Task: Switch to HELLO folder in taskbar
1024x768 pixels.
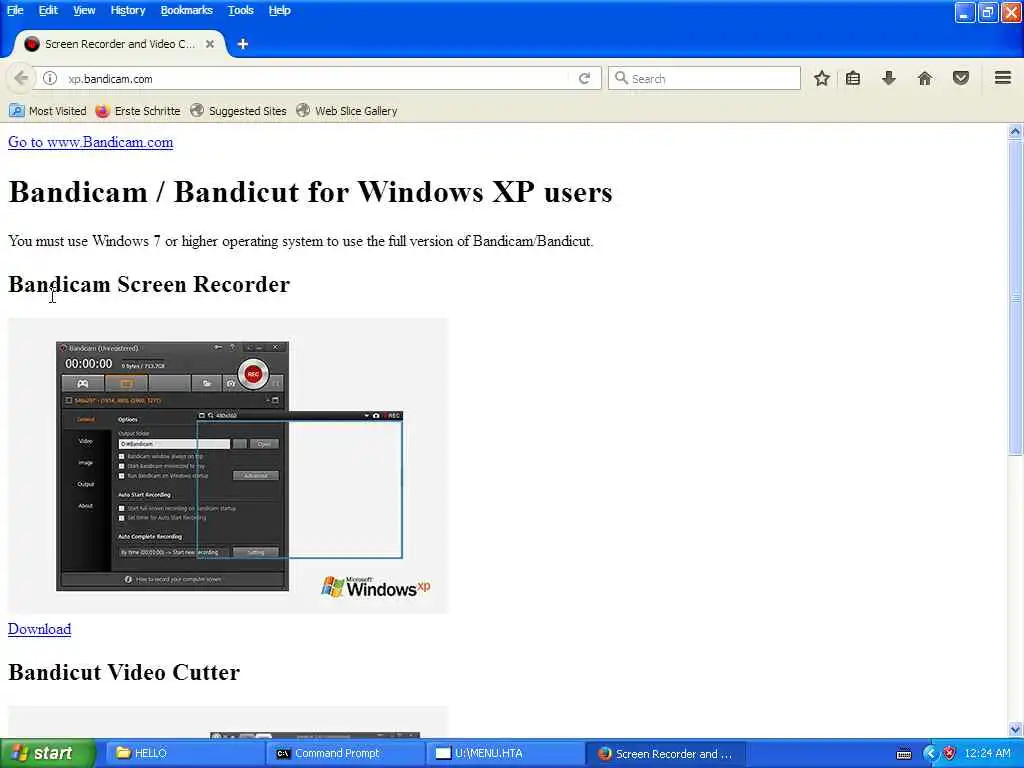Action: tap(183, 754)
